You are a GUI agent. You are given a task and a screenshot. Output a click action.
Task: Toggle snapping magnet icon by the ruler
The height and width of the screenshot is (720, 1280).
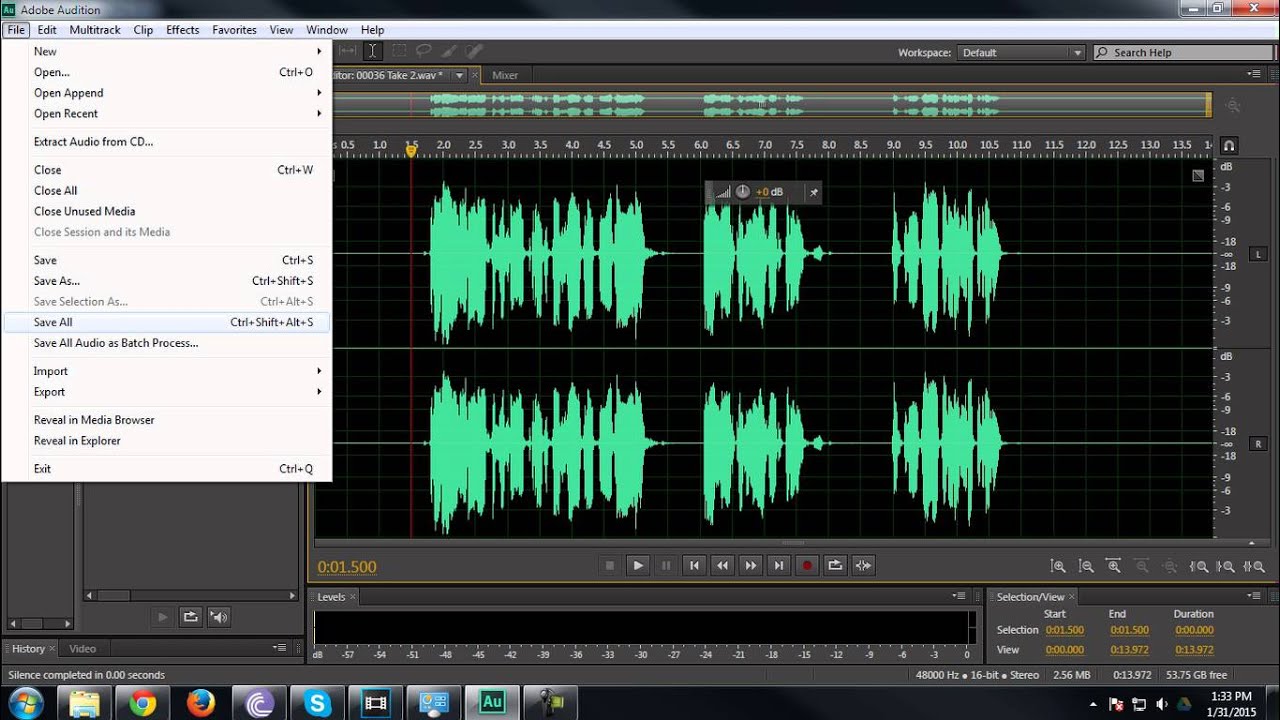1229,145
